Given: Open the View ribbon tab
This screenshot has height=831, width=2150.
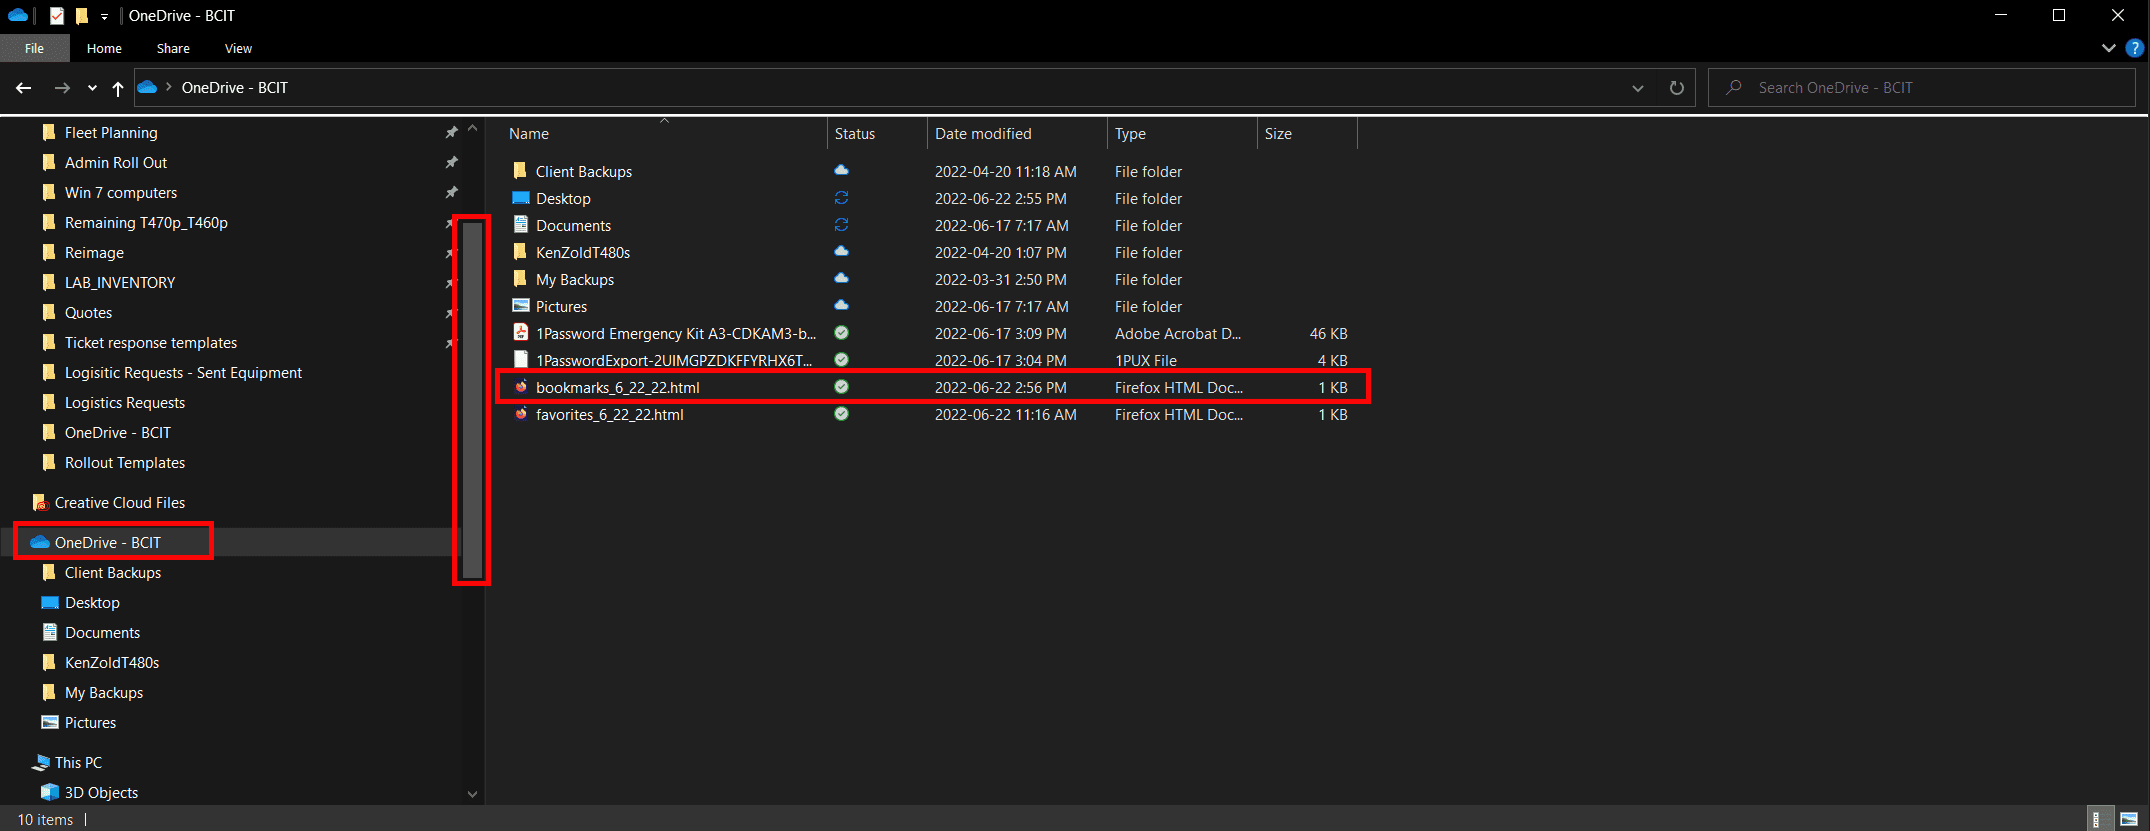Looking at the screenshot, I should pos(238,48).
